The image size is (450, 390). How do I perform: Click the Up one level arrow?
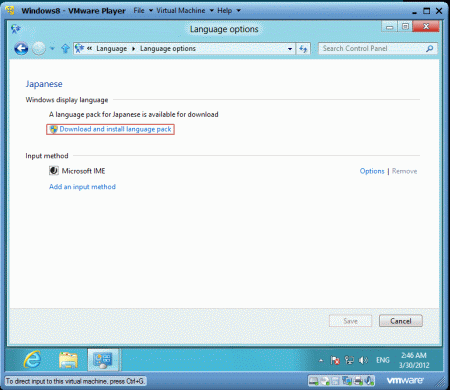[65, 49]
